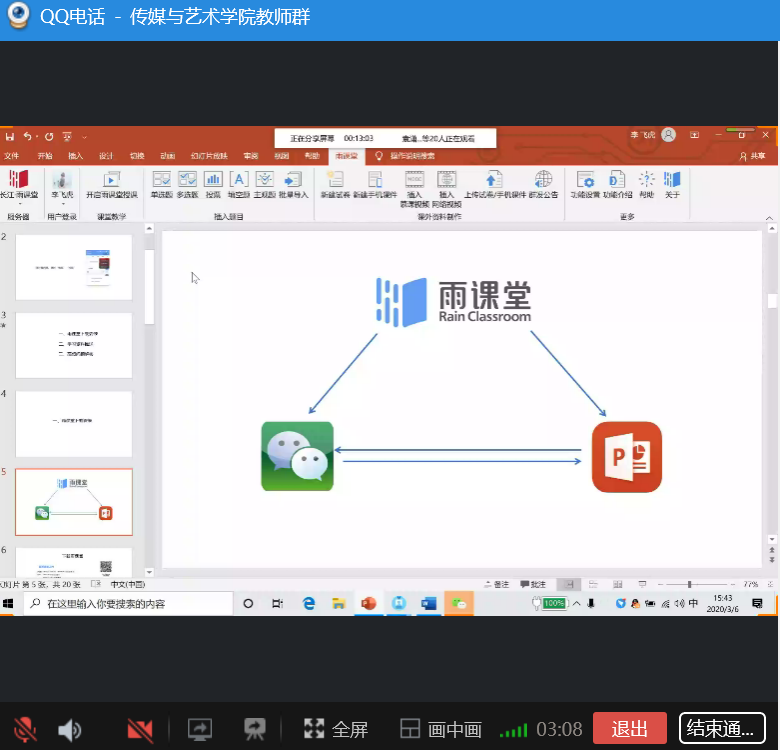The image size is (780, 750).
Task: Click the insert MOOC video icon
Action: tap(414, 189)
